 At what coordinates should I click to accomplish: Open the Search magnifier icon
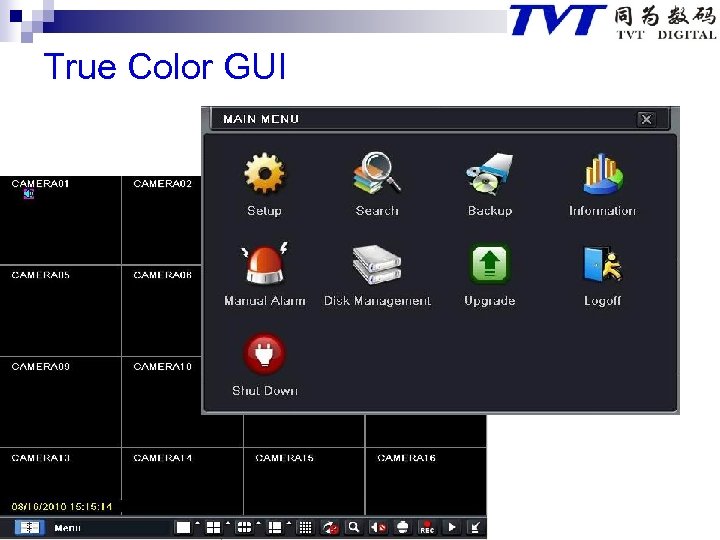click(x=377, y=173)
